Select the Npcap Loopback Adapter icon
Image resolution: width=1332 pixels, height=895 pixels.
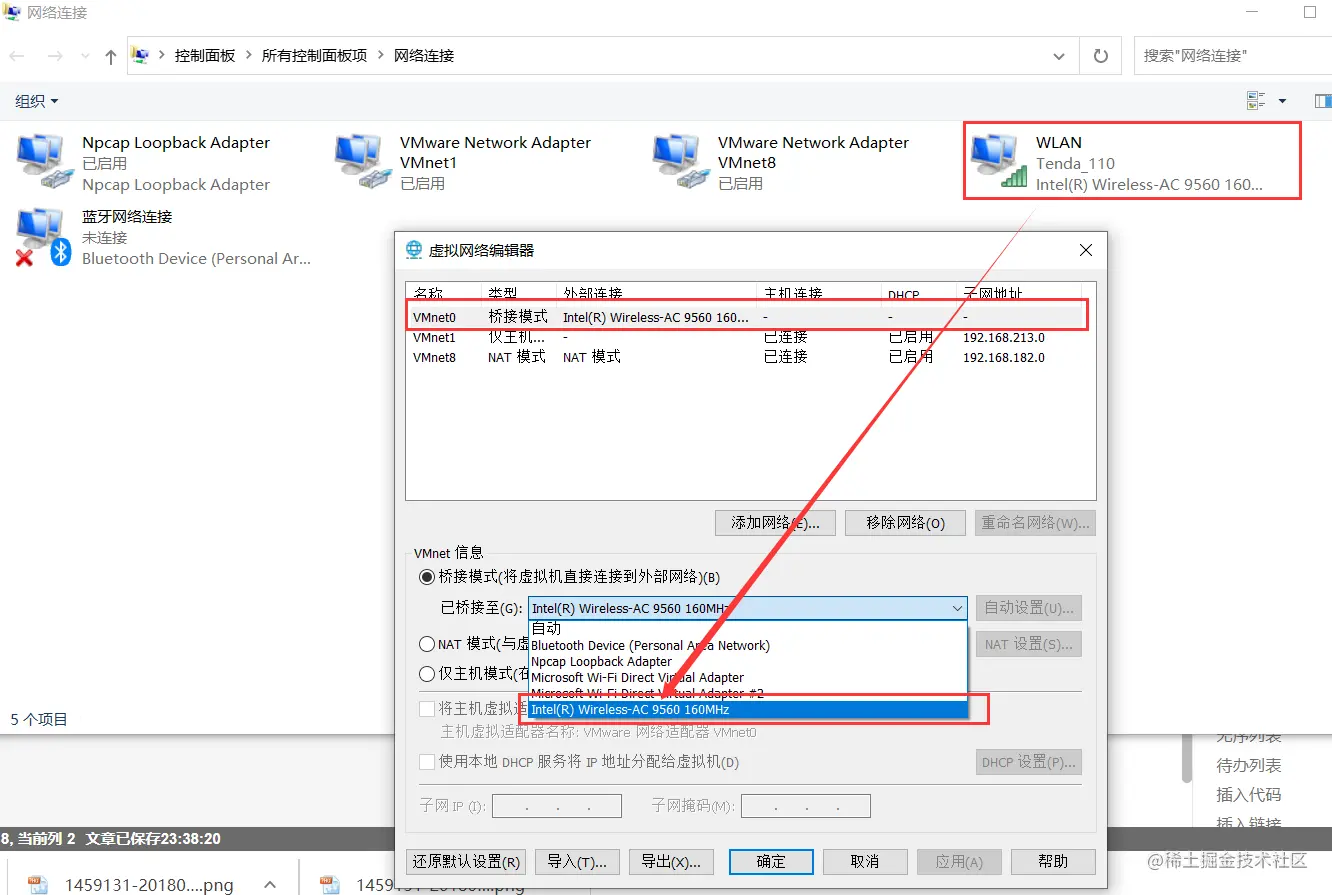(45, 162)
